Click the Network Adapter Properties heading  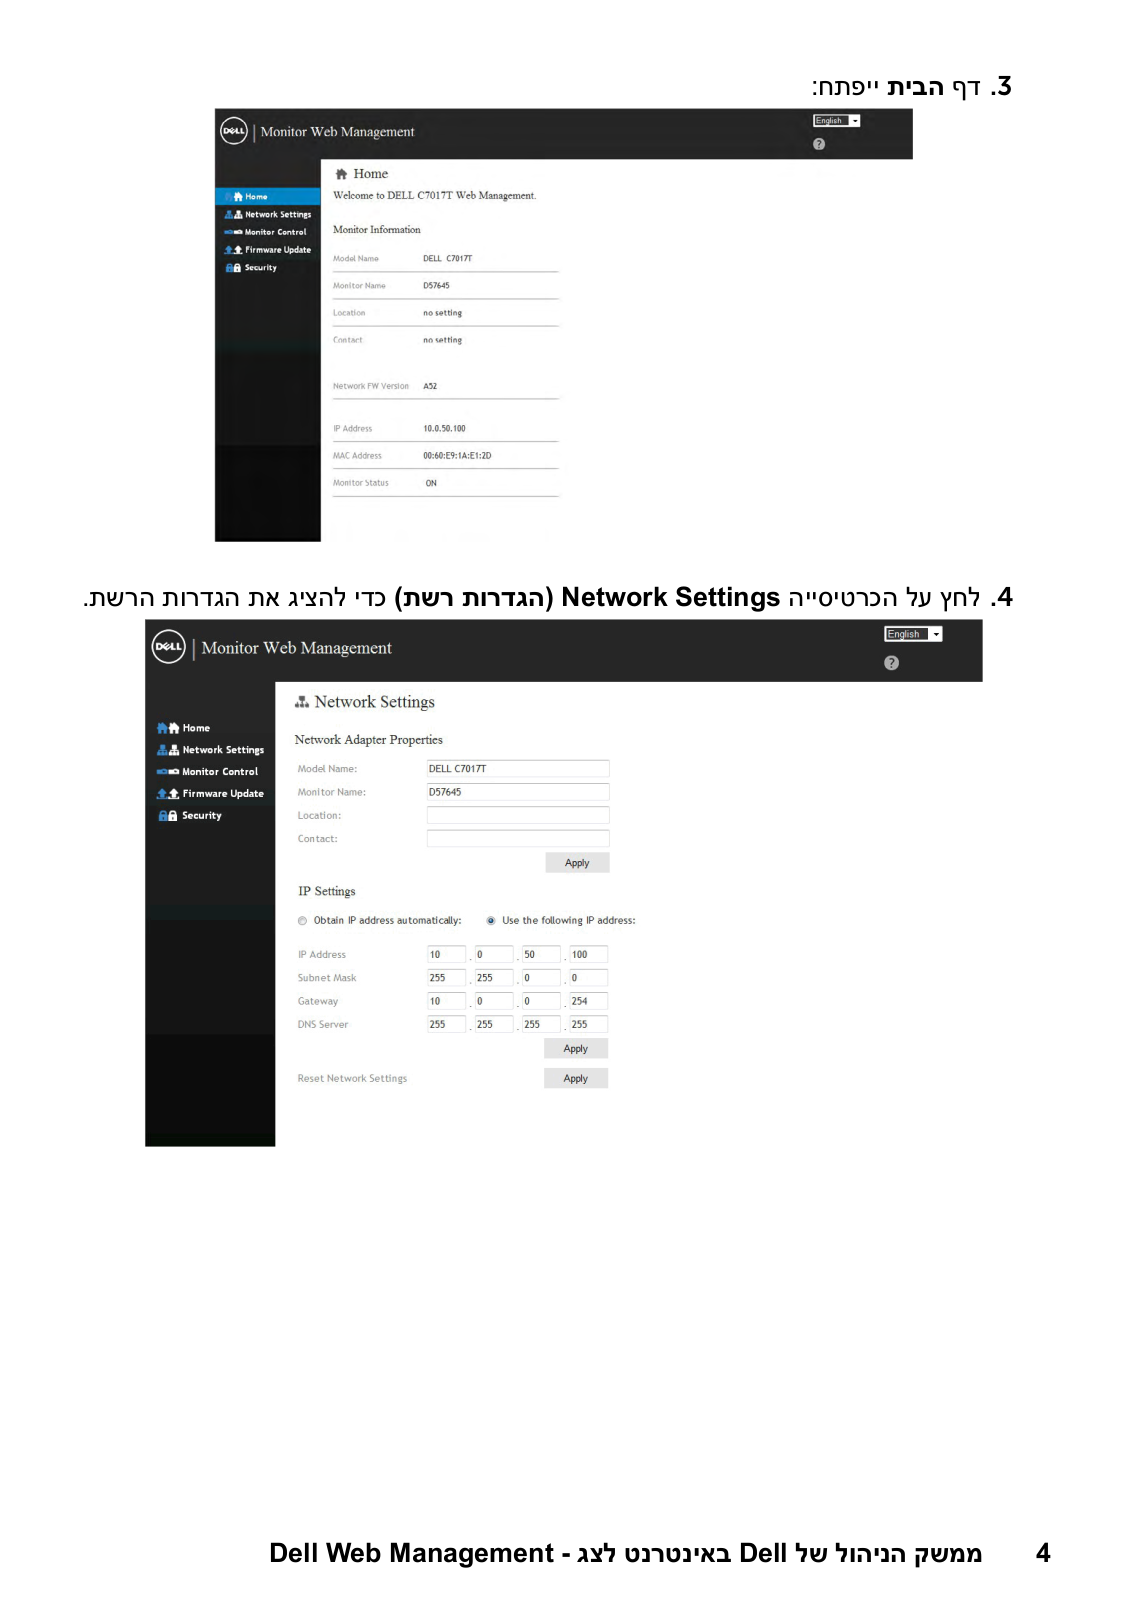[368, 740]
